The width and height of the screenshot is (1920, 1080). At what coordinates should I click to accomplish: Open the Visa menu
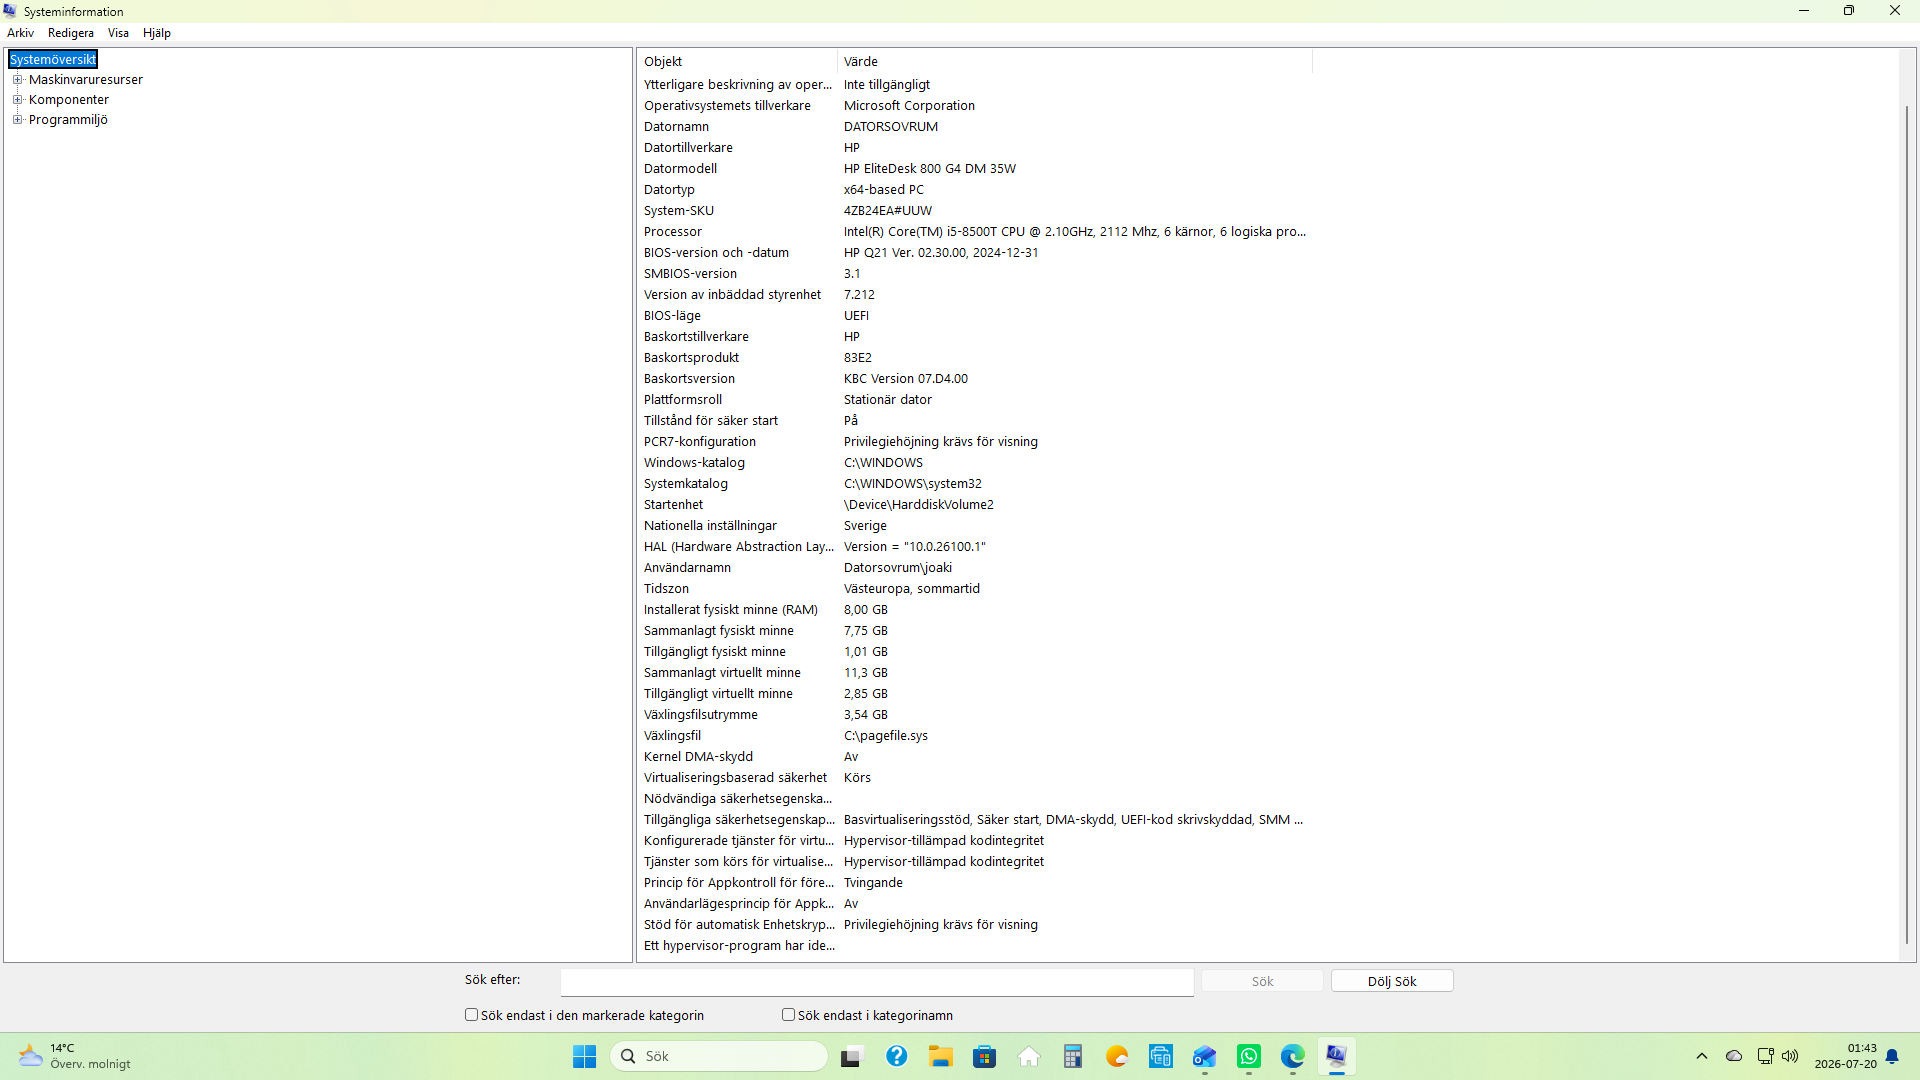pos(118,33)
